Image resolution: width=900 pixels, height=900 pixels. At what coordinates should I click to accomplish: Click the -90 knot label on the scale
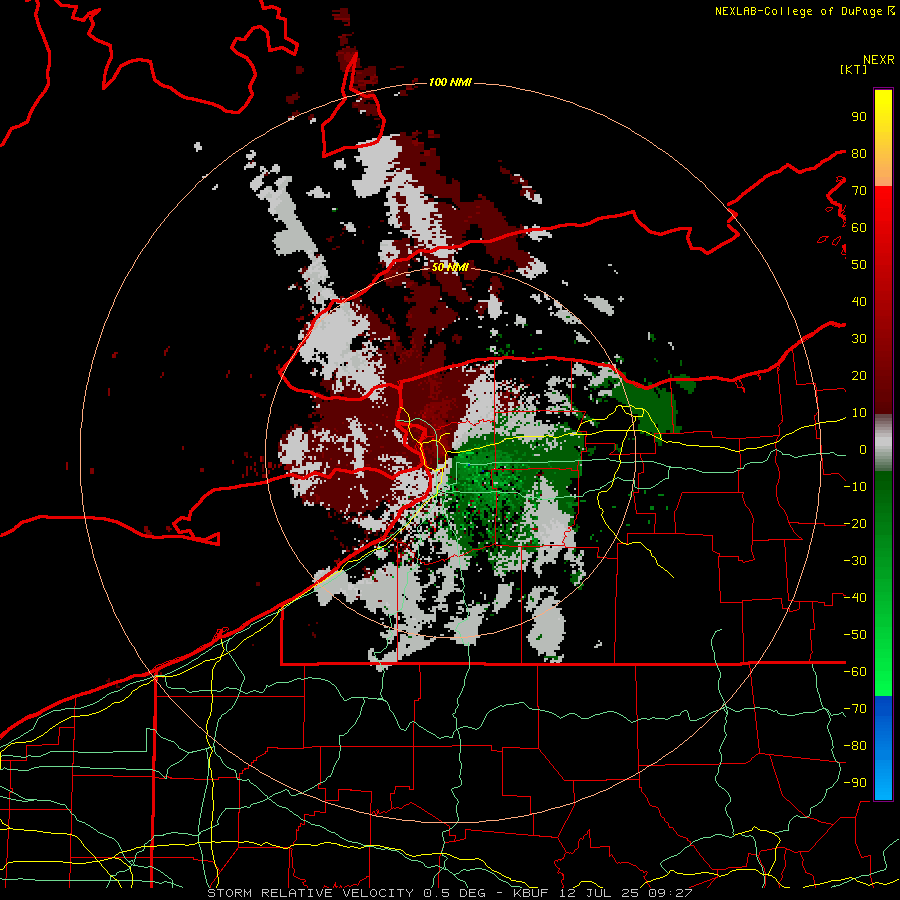[x=855, y=783]
